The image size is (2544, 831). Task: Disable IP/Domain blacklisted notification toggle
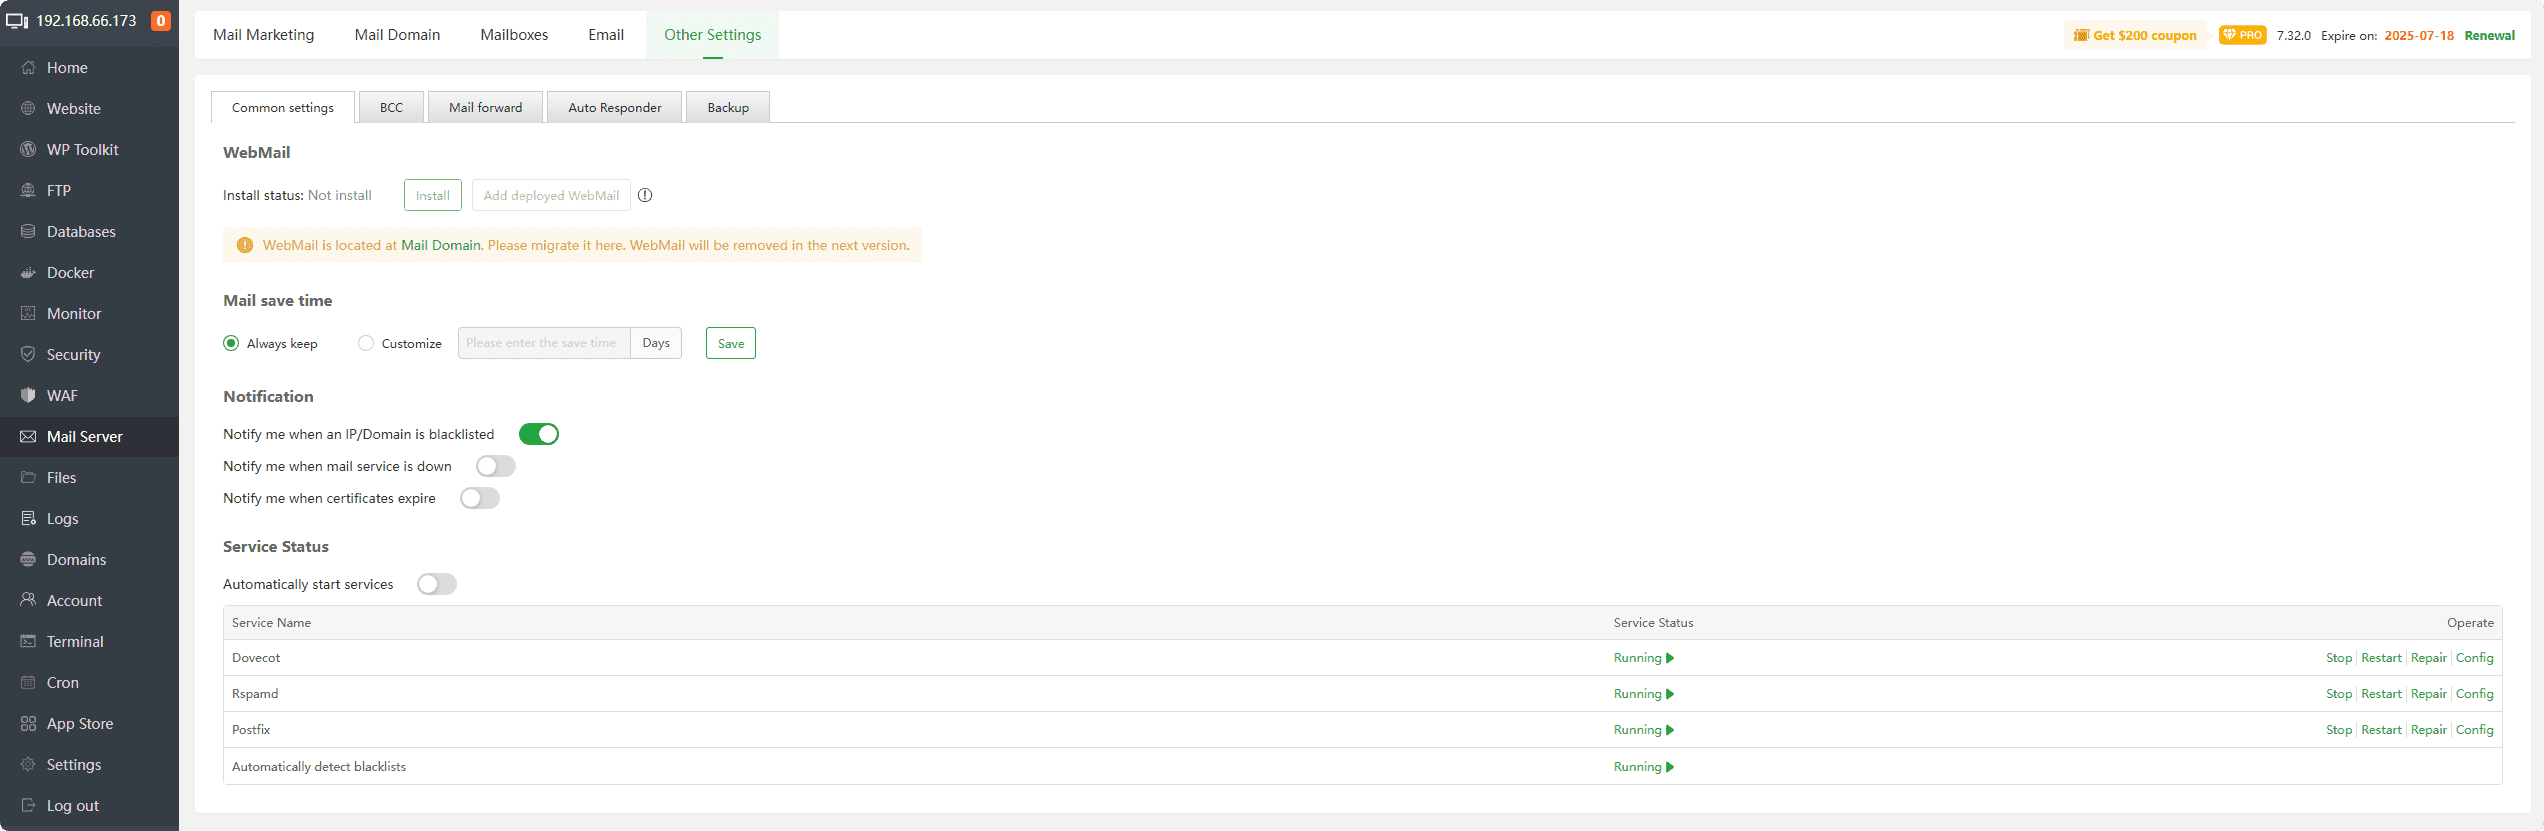pyautogui.click(x=538, y=434)
